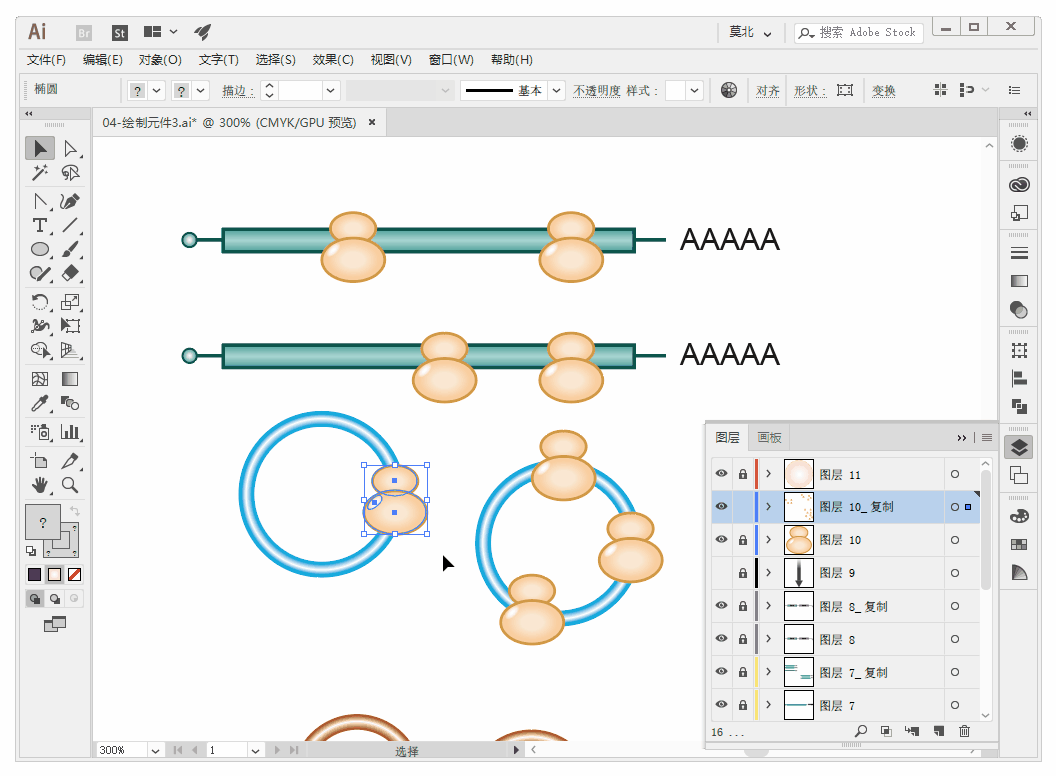This screenshot has width=1056, height=776.
Task: Select the Type tool
Action: pyautogui.click(x=40, y=226)
